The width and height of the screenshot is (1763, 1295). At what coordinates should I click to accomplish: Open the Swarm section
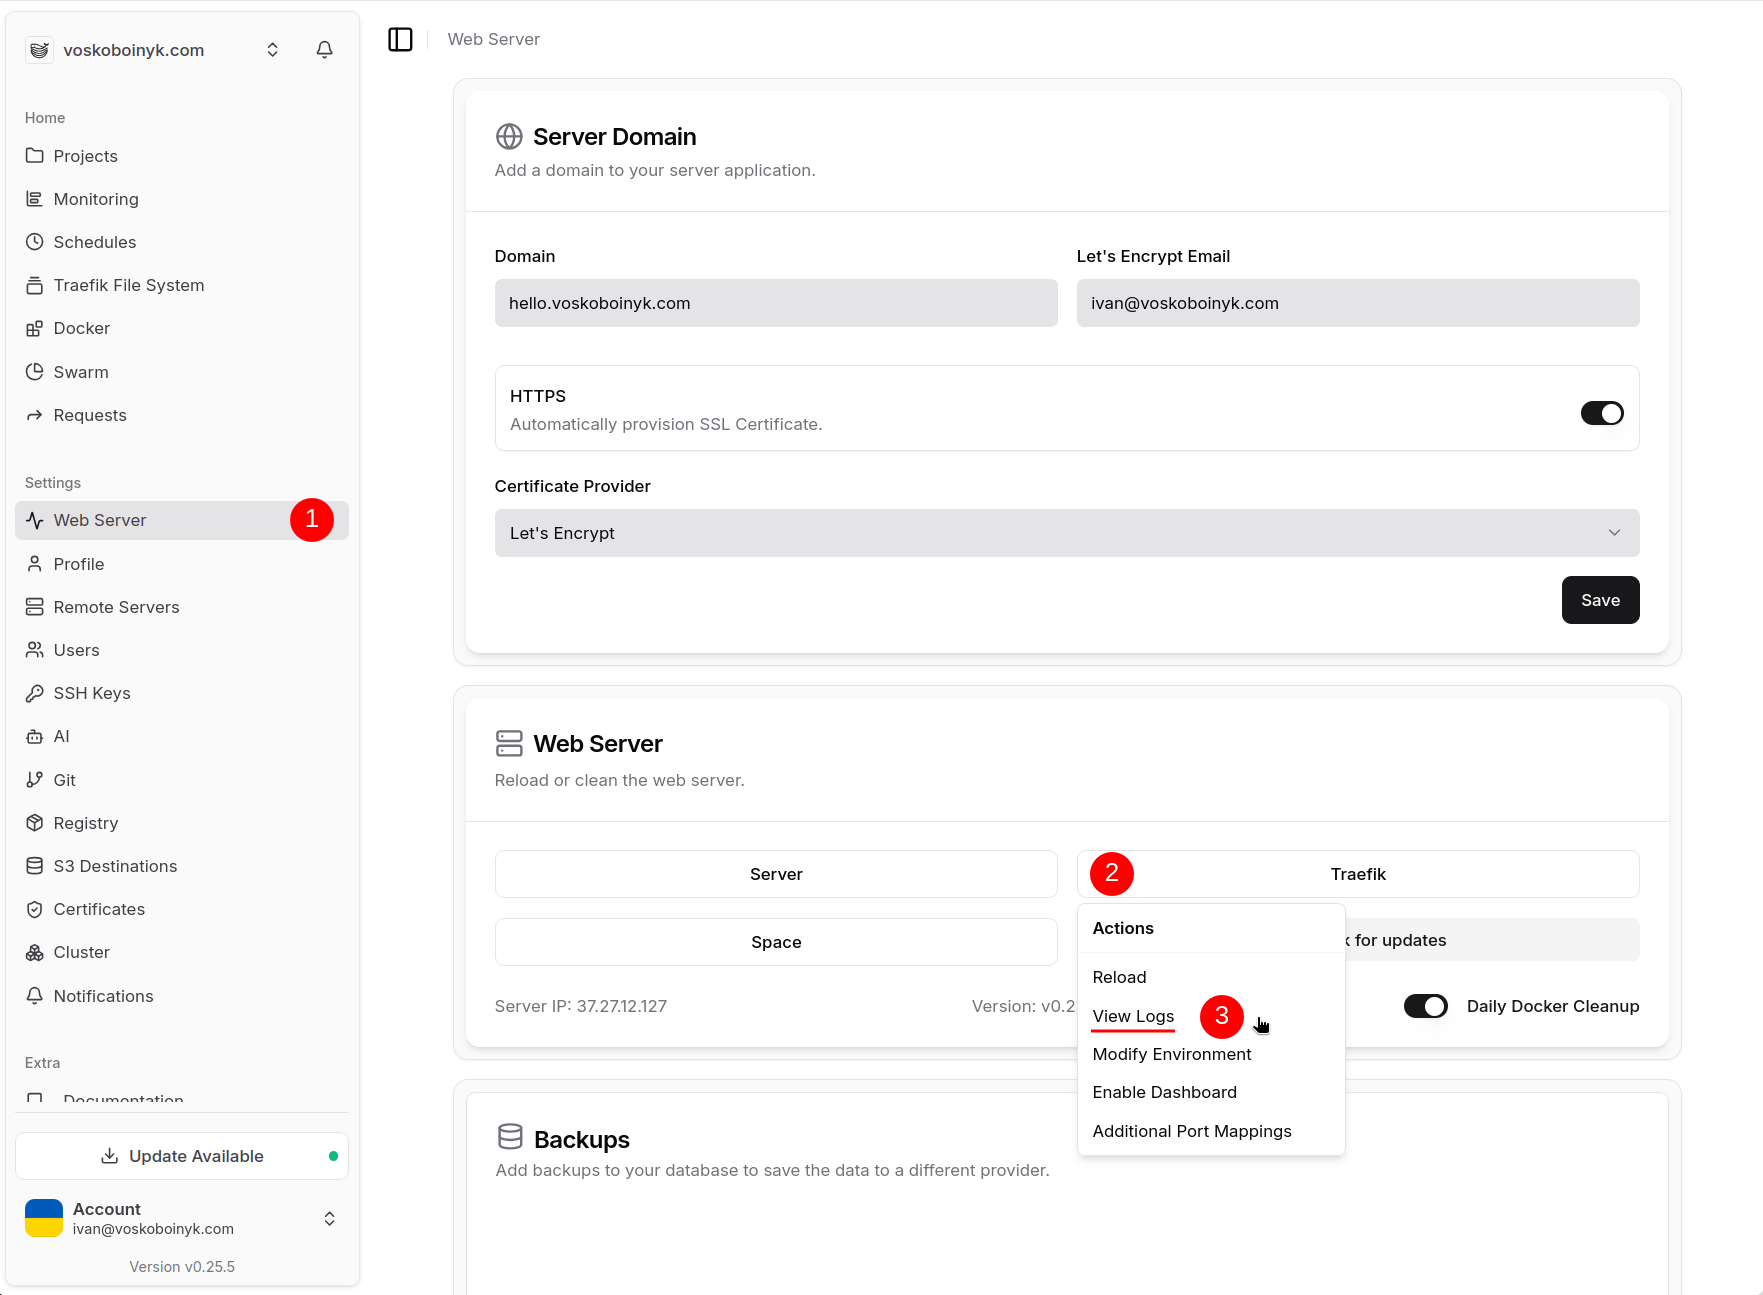(80, 371)
